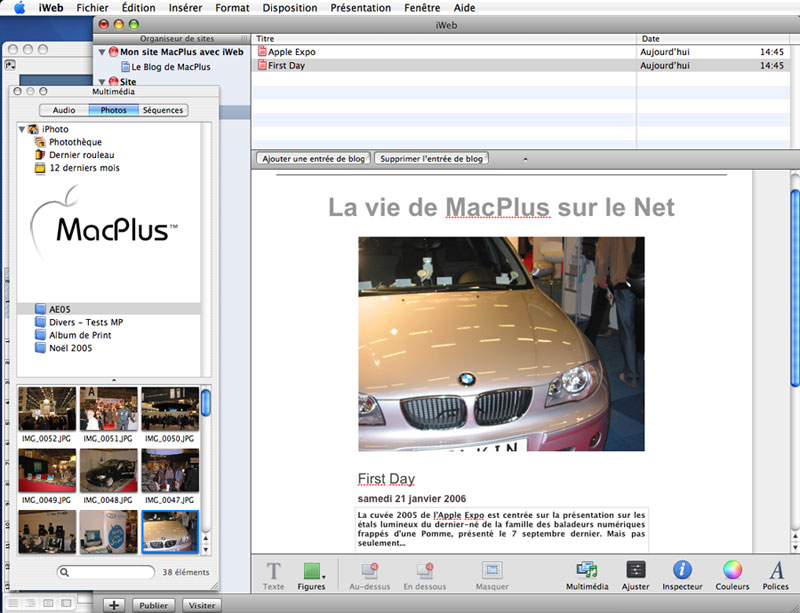
Task: Click the Visiter button
Action: pyautogui.click(x=202, y=605)
